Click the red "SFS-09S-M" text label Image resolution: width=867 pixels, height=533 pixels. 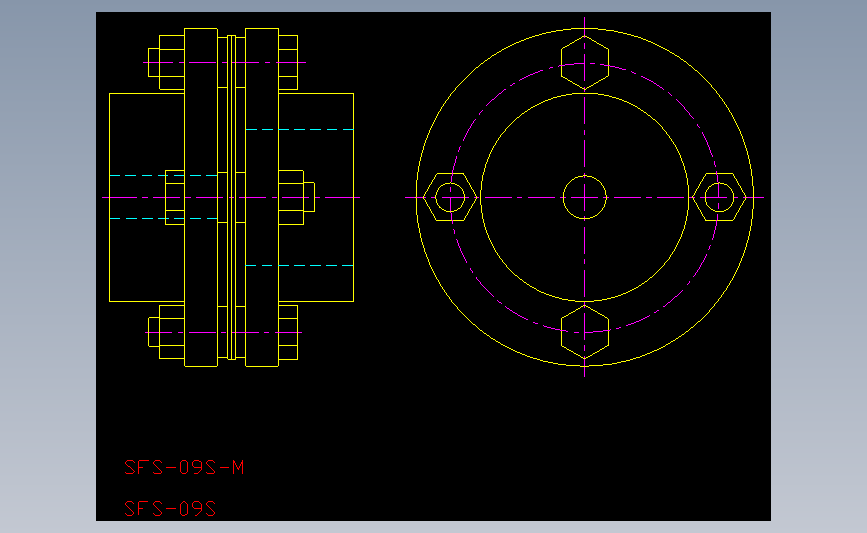184,468
